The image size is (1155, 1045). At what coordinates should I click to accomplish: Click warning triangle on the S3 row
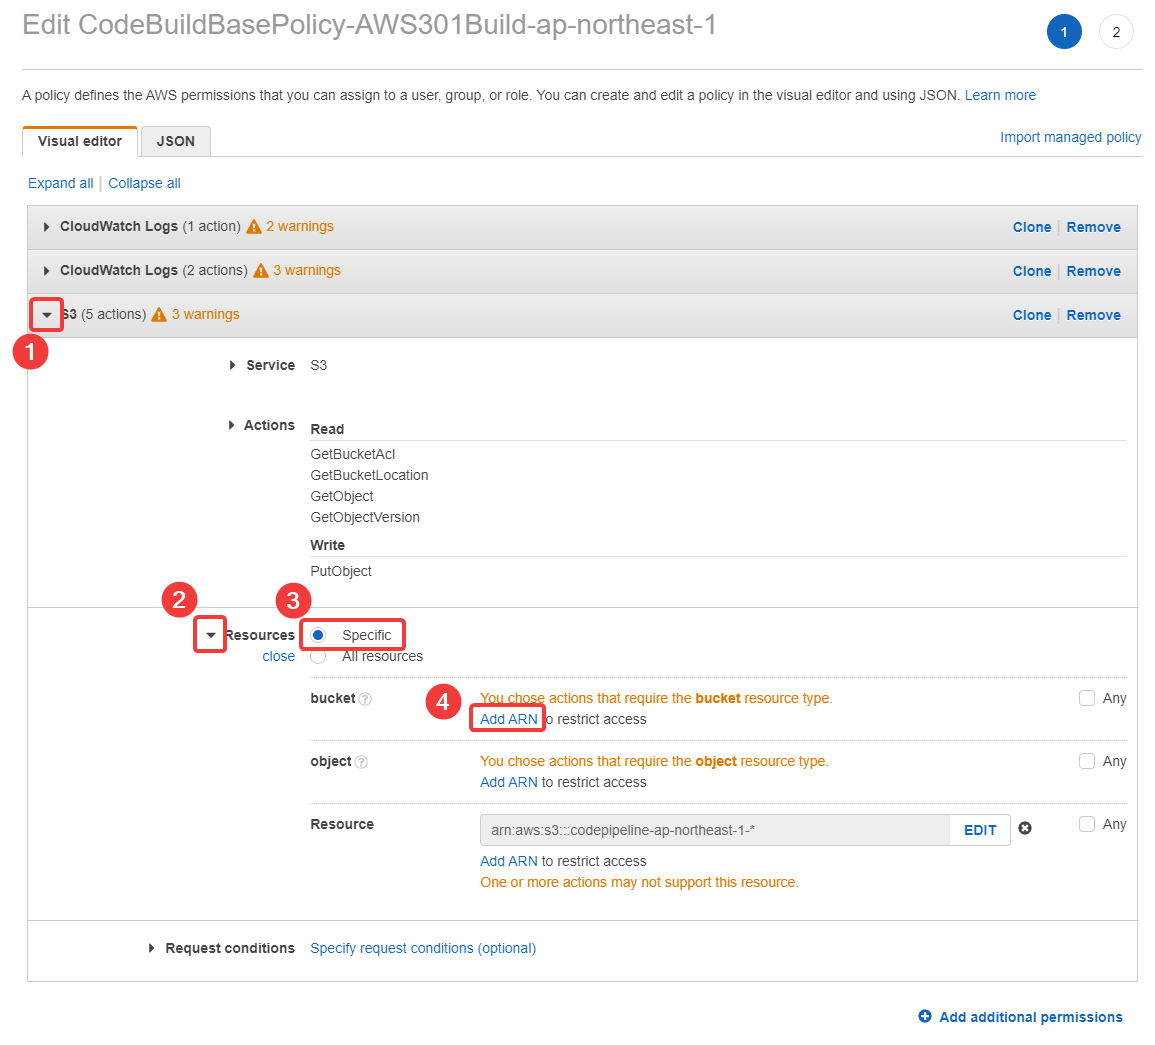[x=159, y=315]
